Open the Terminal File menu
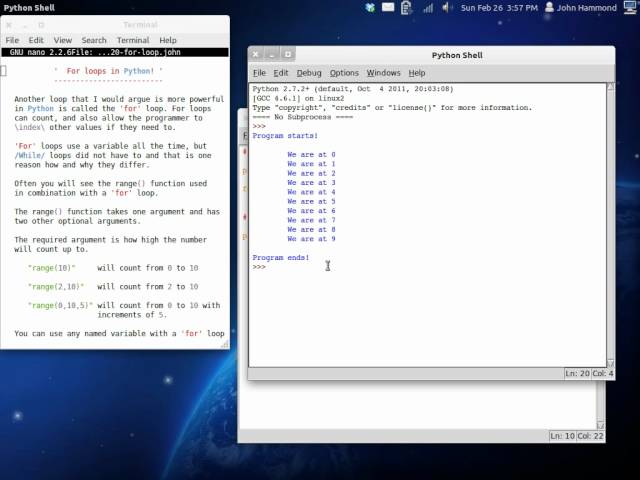The width and height of the screenshot is (640, 480). click(x=12, y=40)
